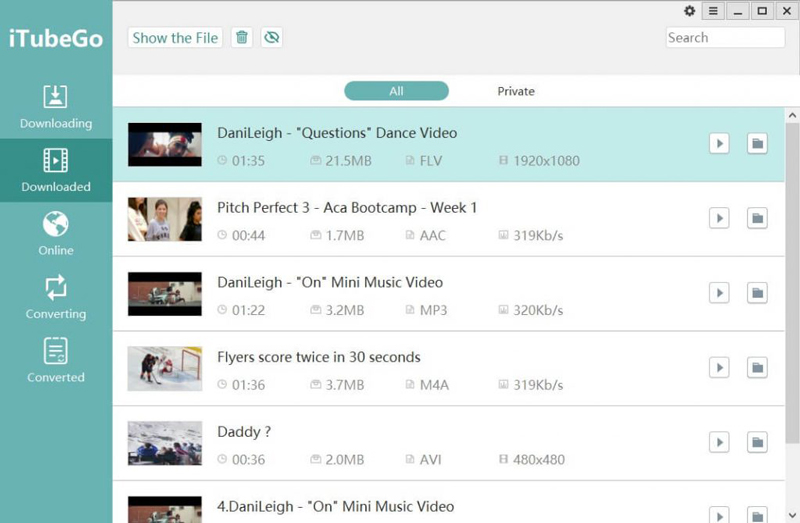This screenshot has width=800, height=523.
Task: Select title 4.DaniLeigh - "On" Mini Music Video
Action: (335, 507)
